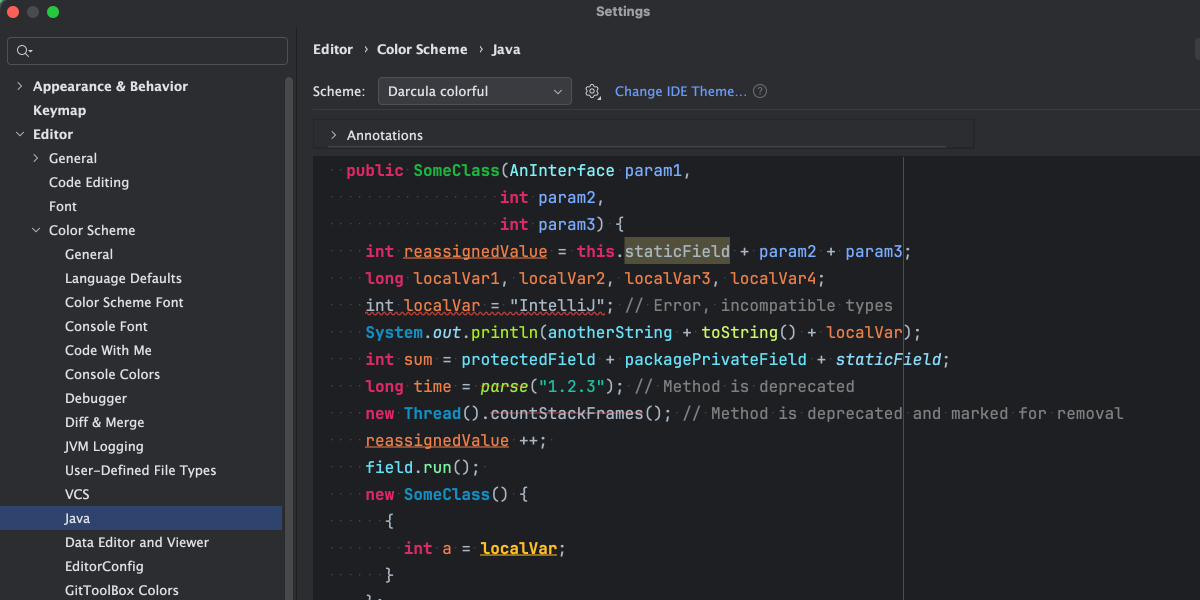Select the Editor breadcrumb at the top

click(333, 49)
